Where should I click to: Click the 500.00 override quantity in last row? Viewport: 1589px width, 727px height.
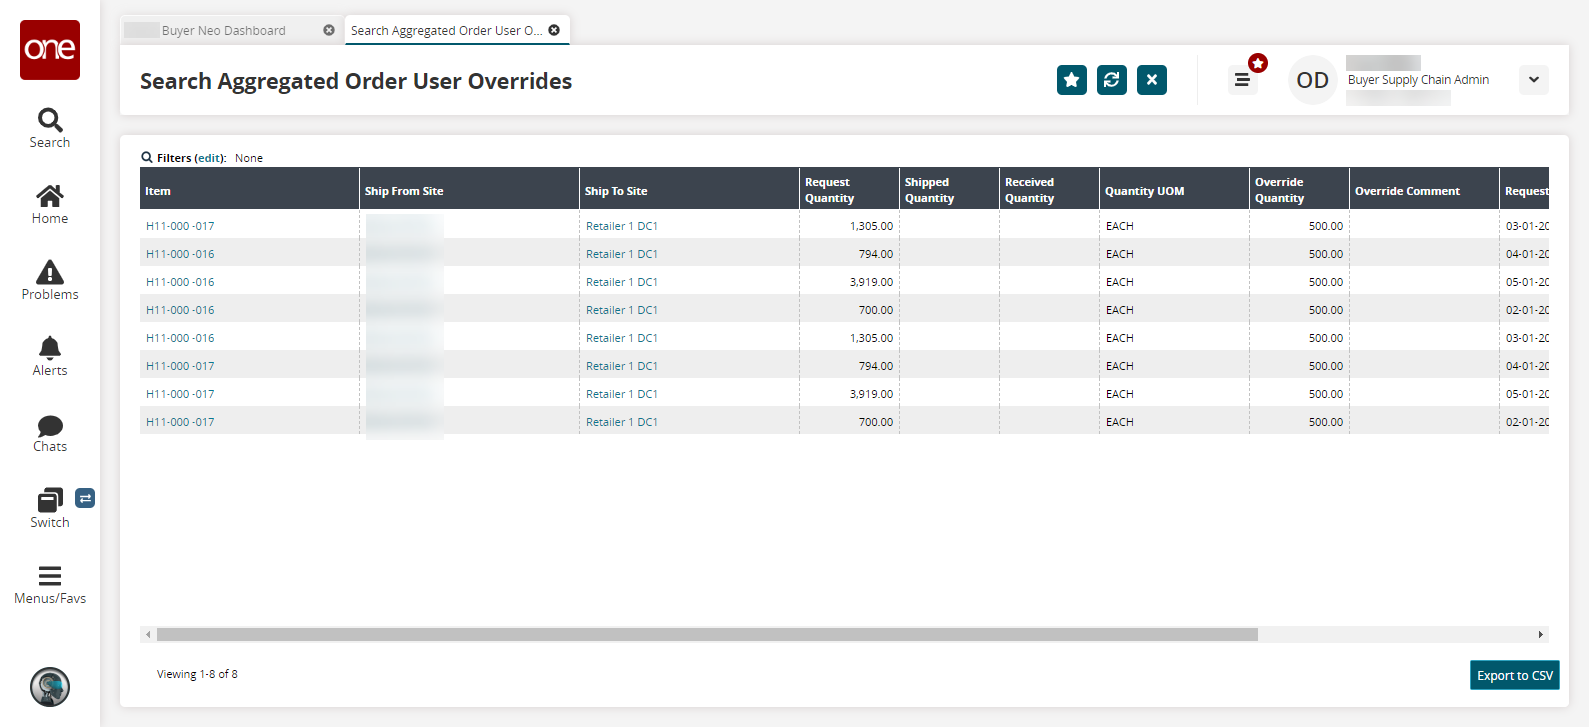[x=1326, y=422]
